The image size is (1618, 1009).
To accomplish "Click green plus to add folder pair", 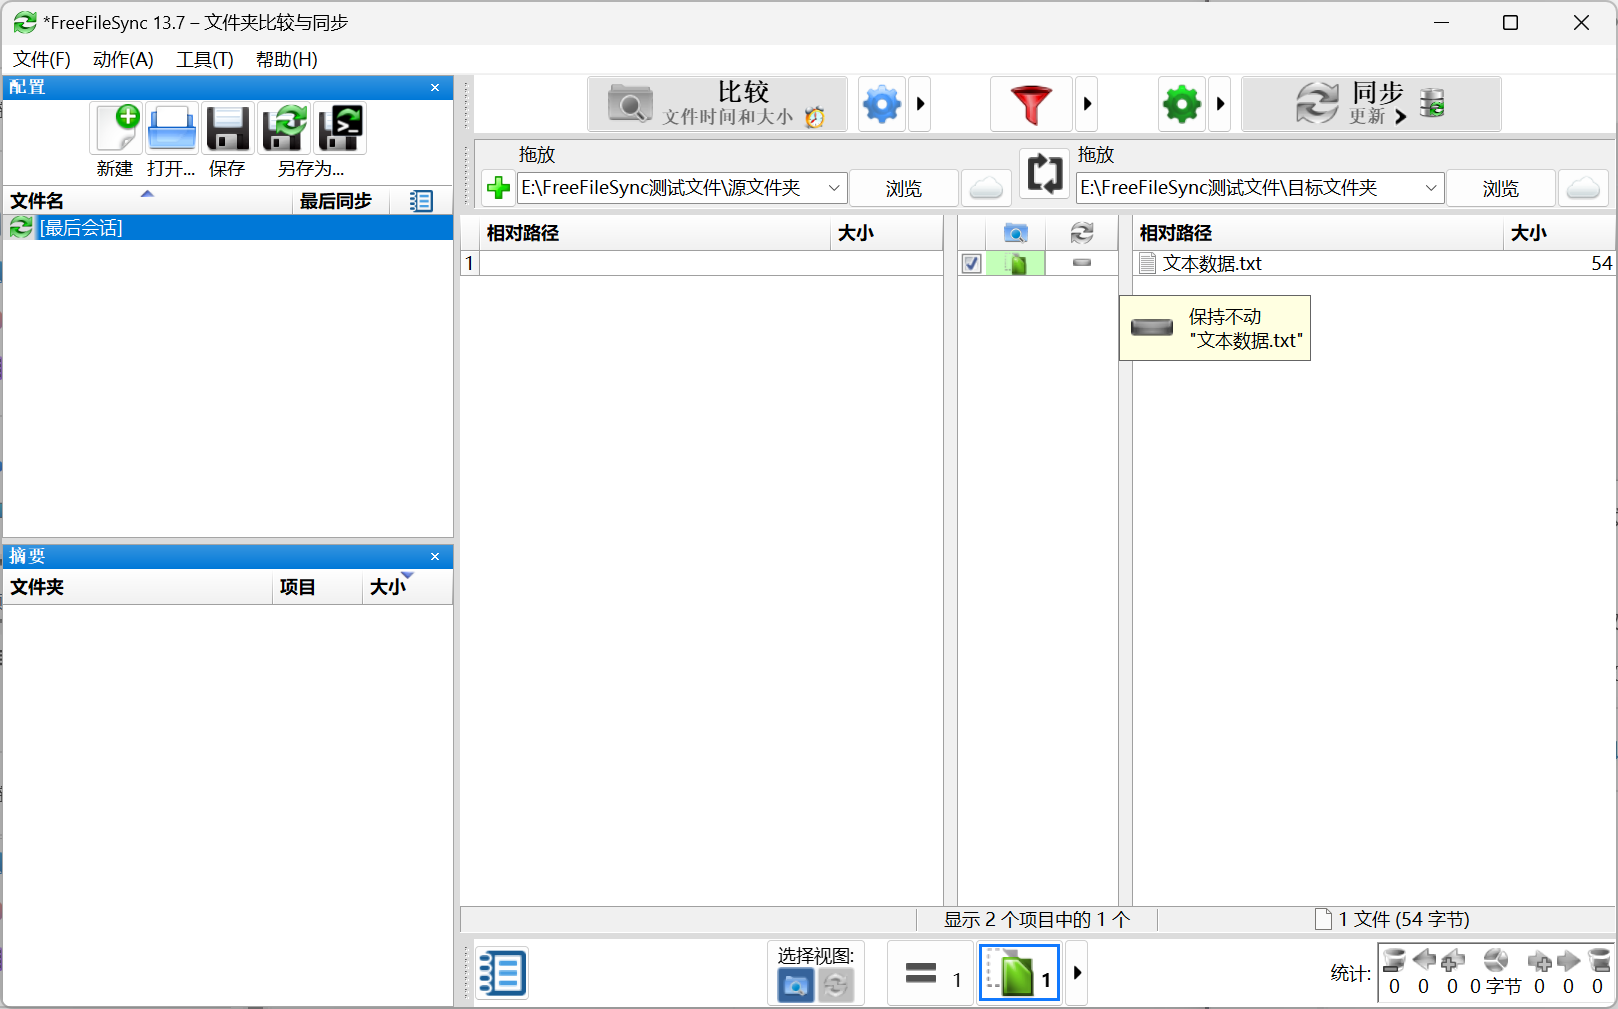I will [x=498, y=188].
